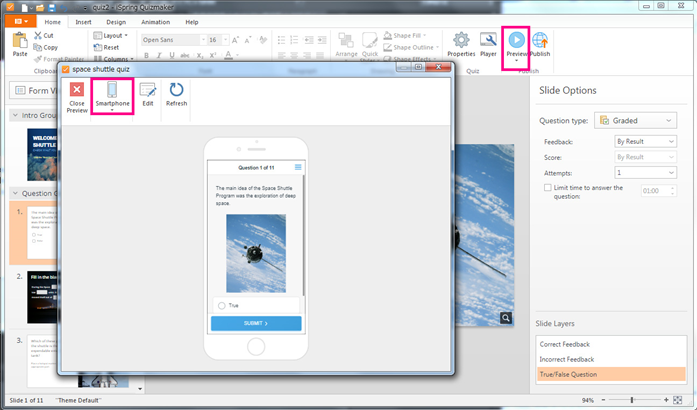Open the Attempts dropdown
The width and height of the screenshot is (697, 410).
coord(645,173)
